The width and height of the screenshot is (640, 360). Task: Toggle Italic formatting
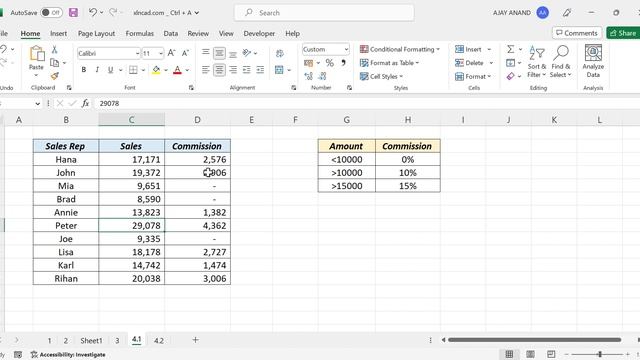(x=97, y=70)
